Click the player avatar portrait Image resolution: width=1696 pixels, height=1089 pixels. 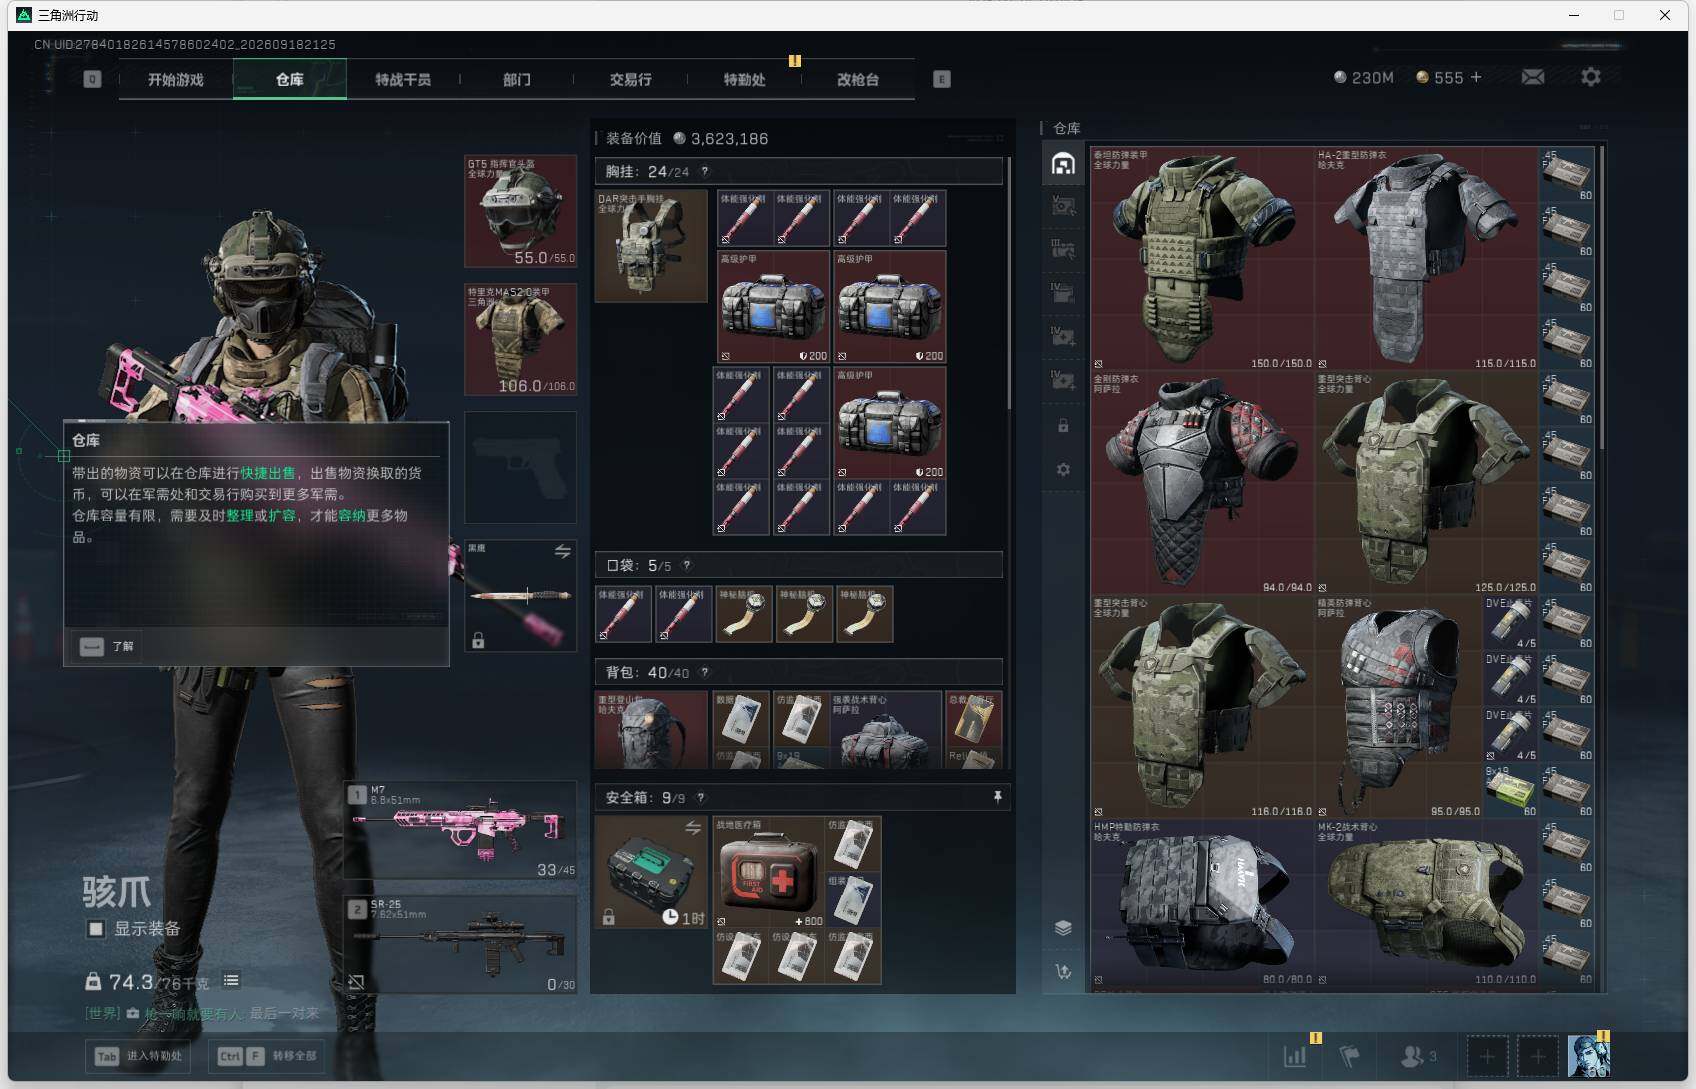click(x=1588, y=1056)
